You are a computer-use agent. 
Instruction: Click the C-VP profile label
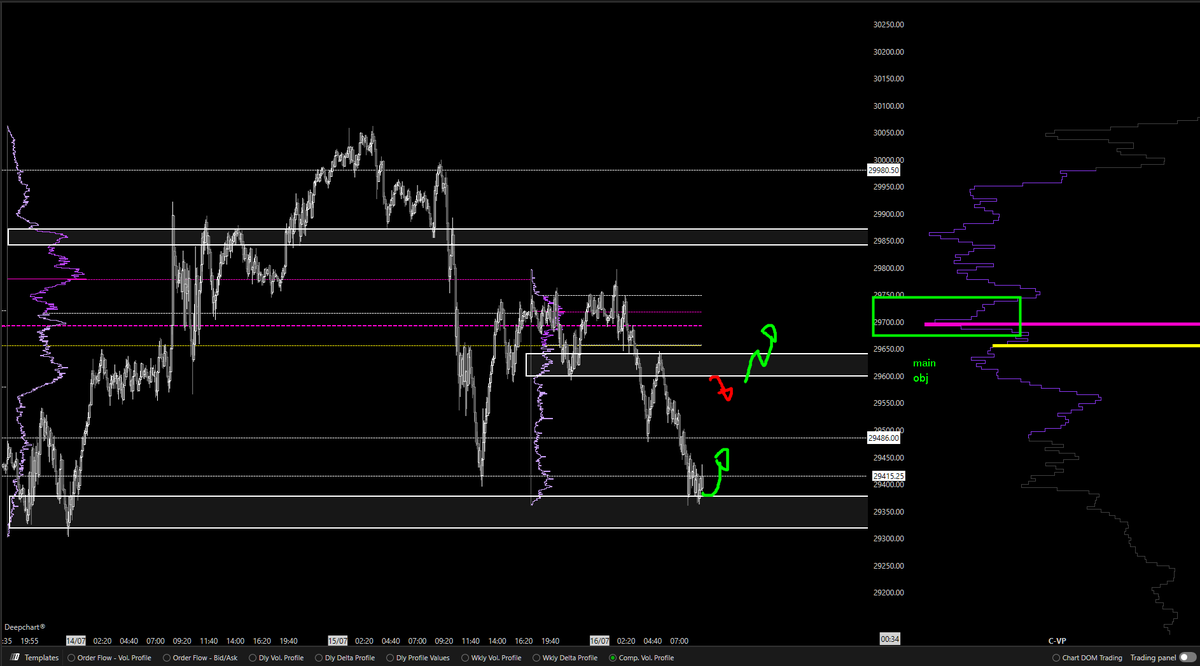pos(1059,640)
